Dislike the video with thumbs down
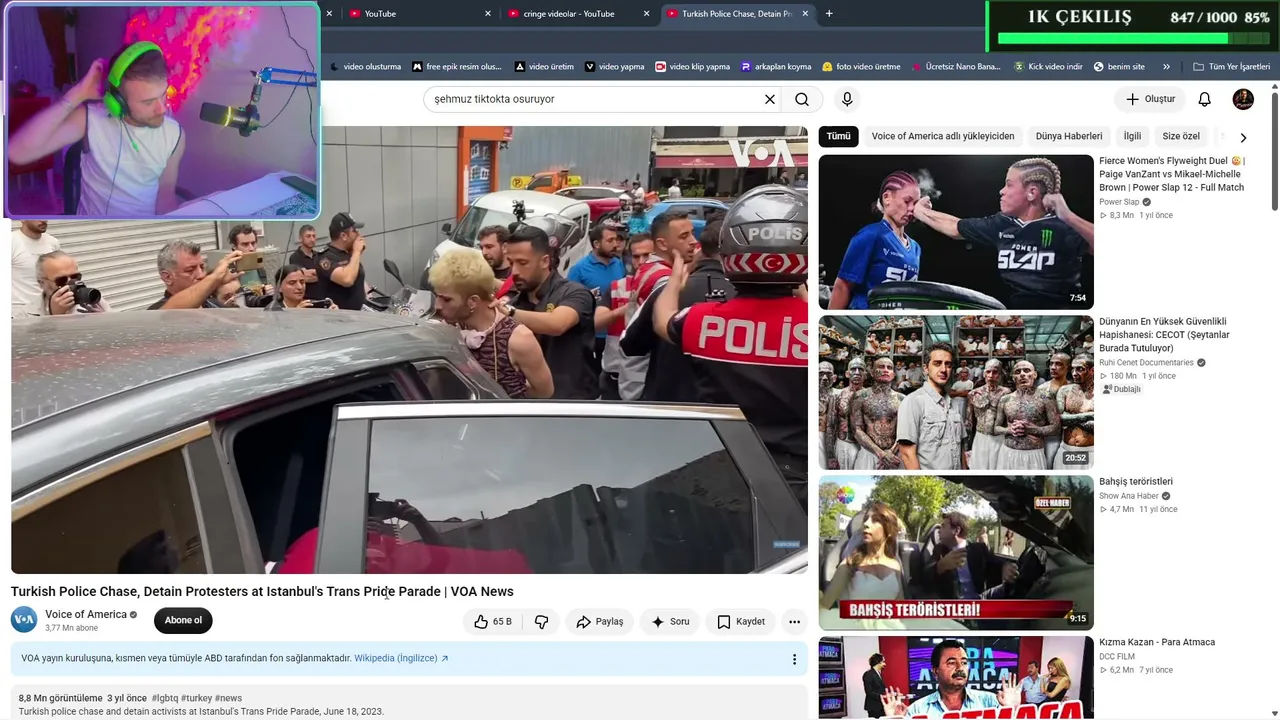 click(541, 621)
